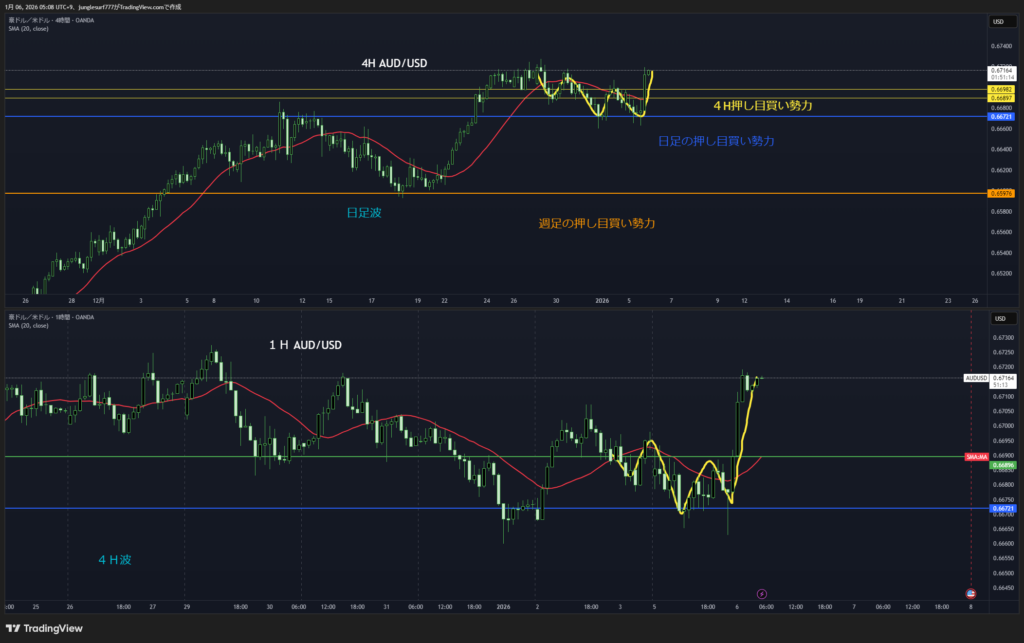Select the '4H AUD/USD' text annotation
Image resolution: width=1024 pixels, height=643 pixels.
[x=394, y=63]
